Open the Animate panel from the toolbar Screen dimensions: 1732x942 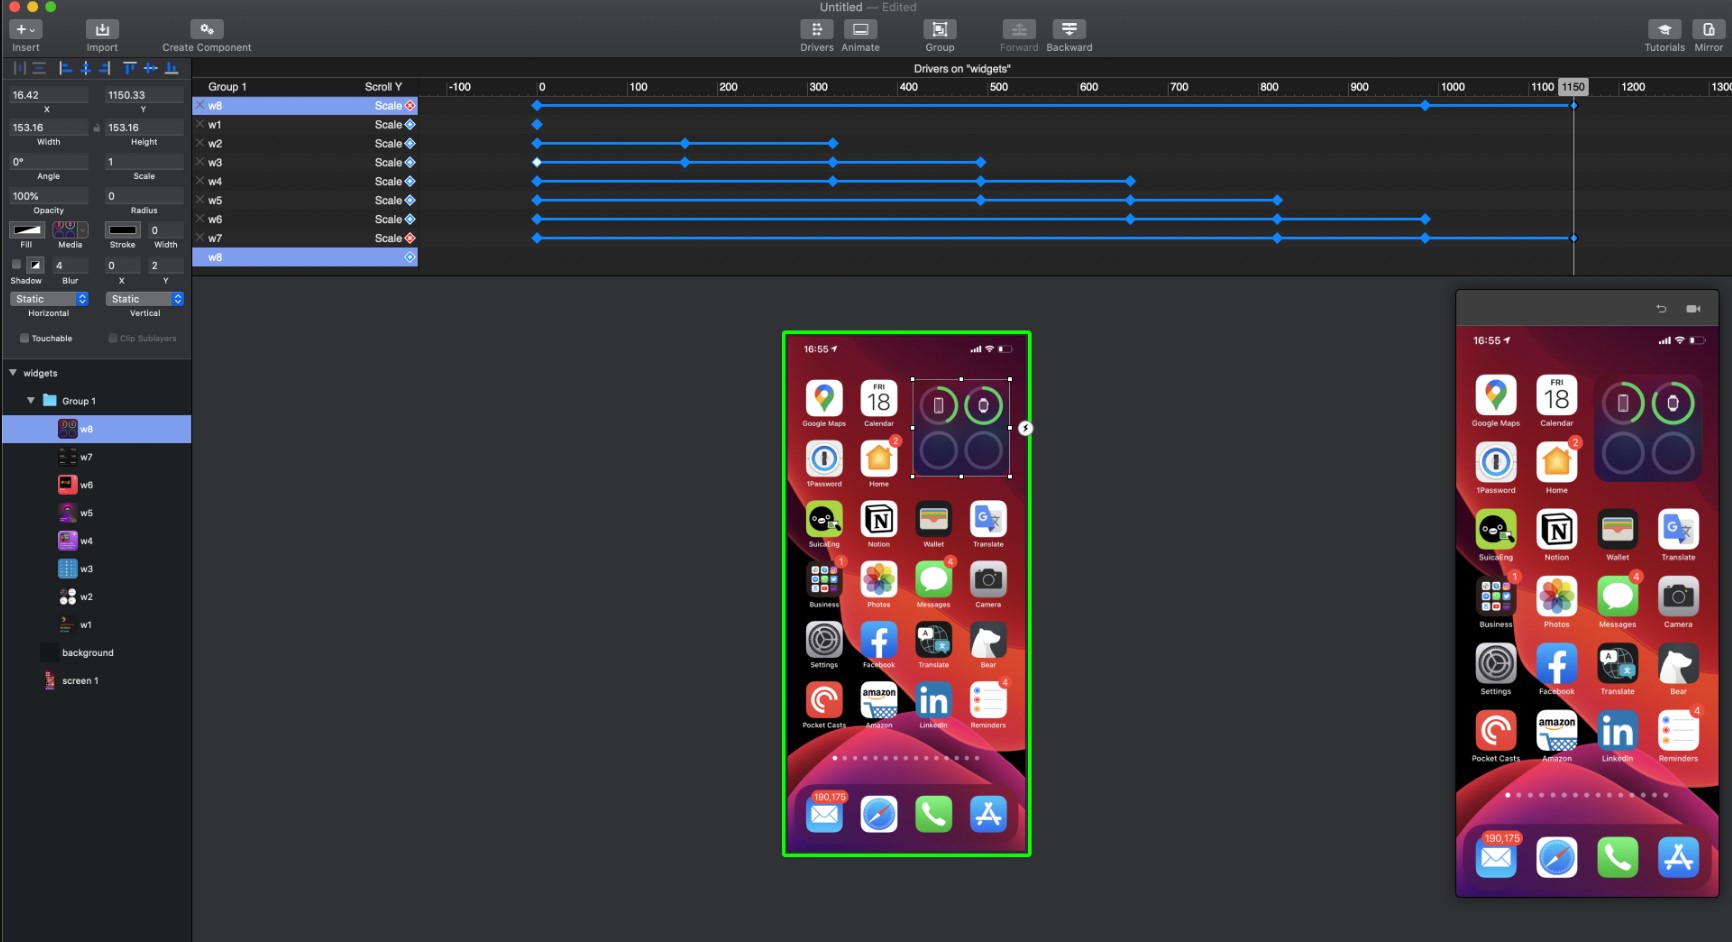860,30
